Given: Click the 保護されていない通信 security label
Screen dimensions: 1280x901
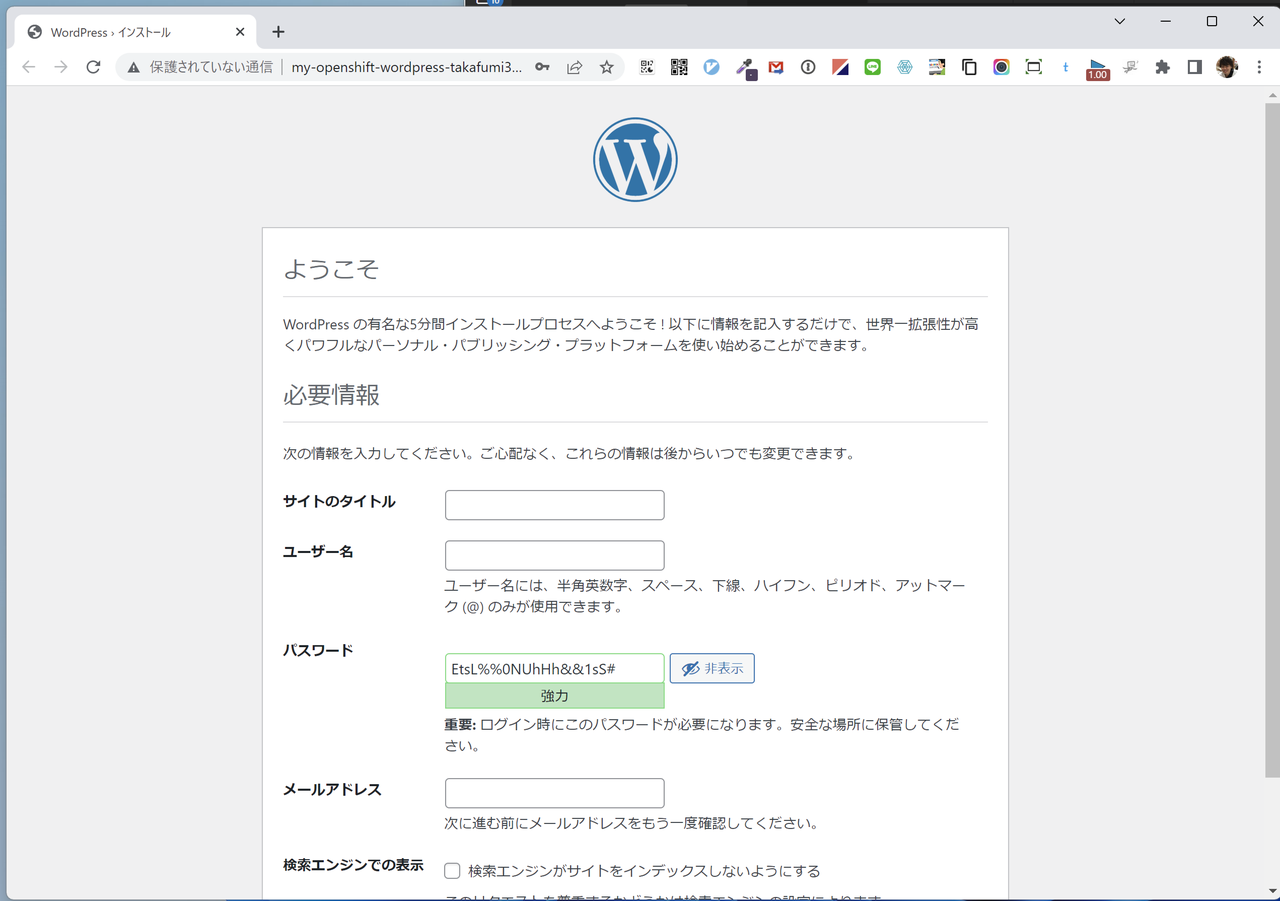Looking at the screenshot, I should coord(211,67).
